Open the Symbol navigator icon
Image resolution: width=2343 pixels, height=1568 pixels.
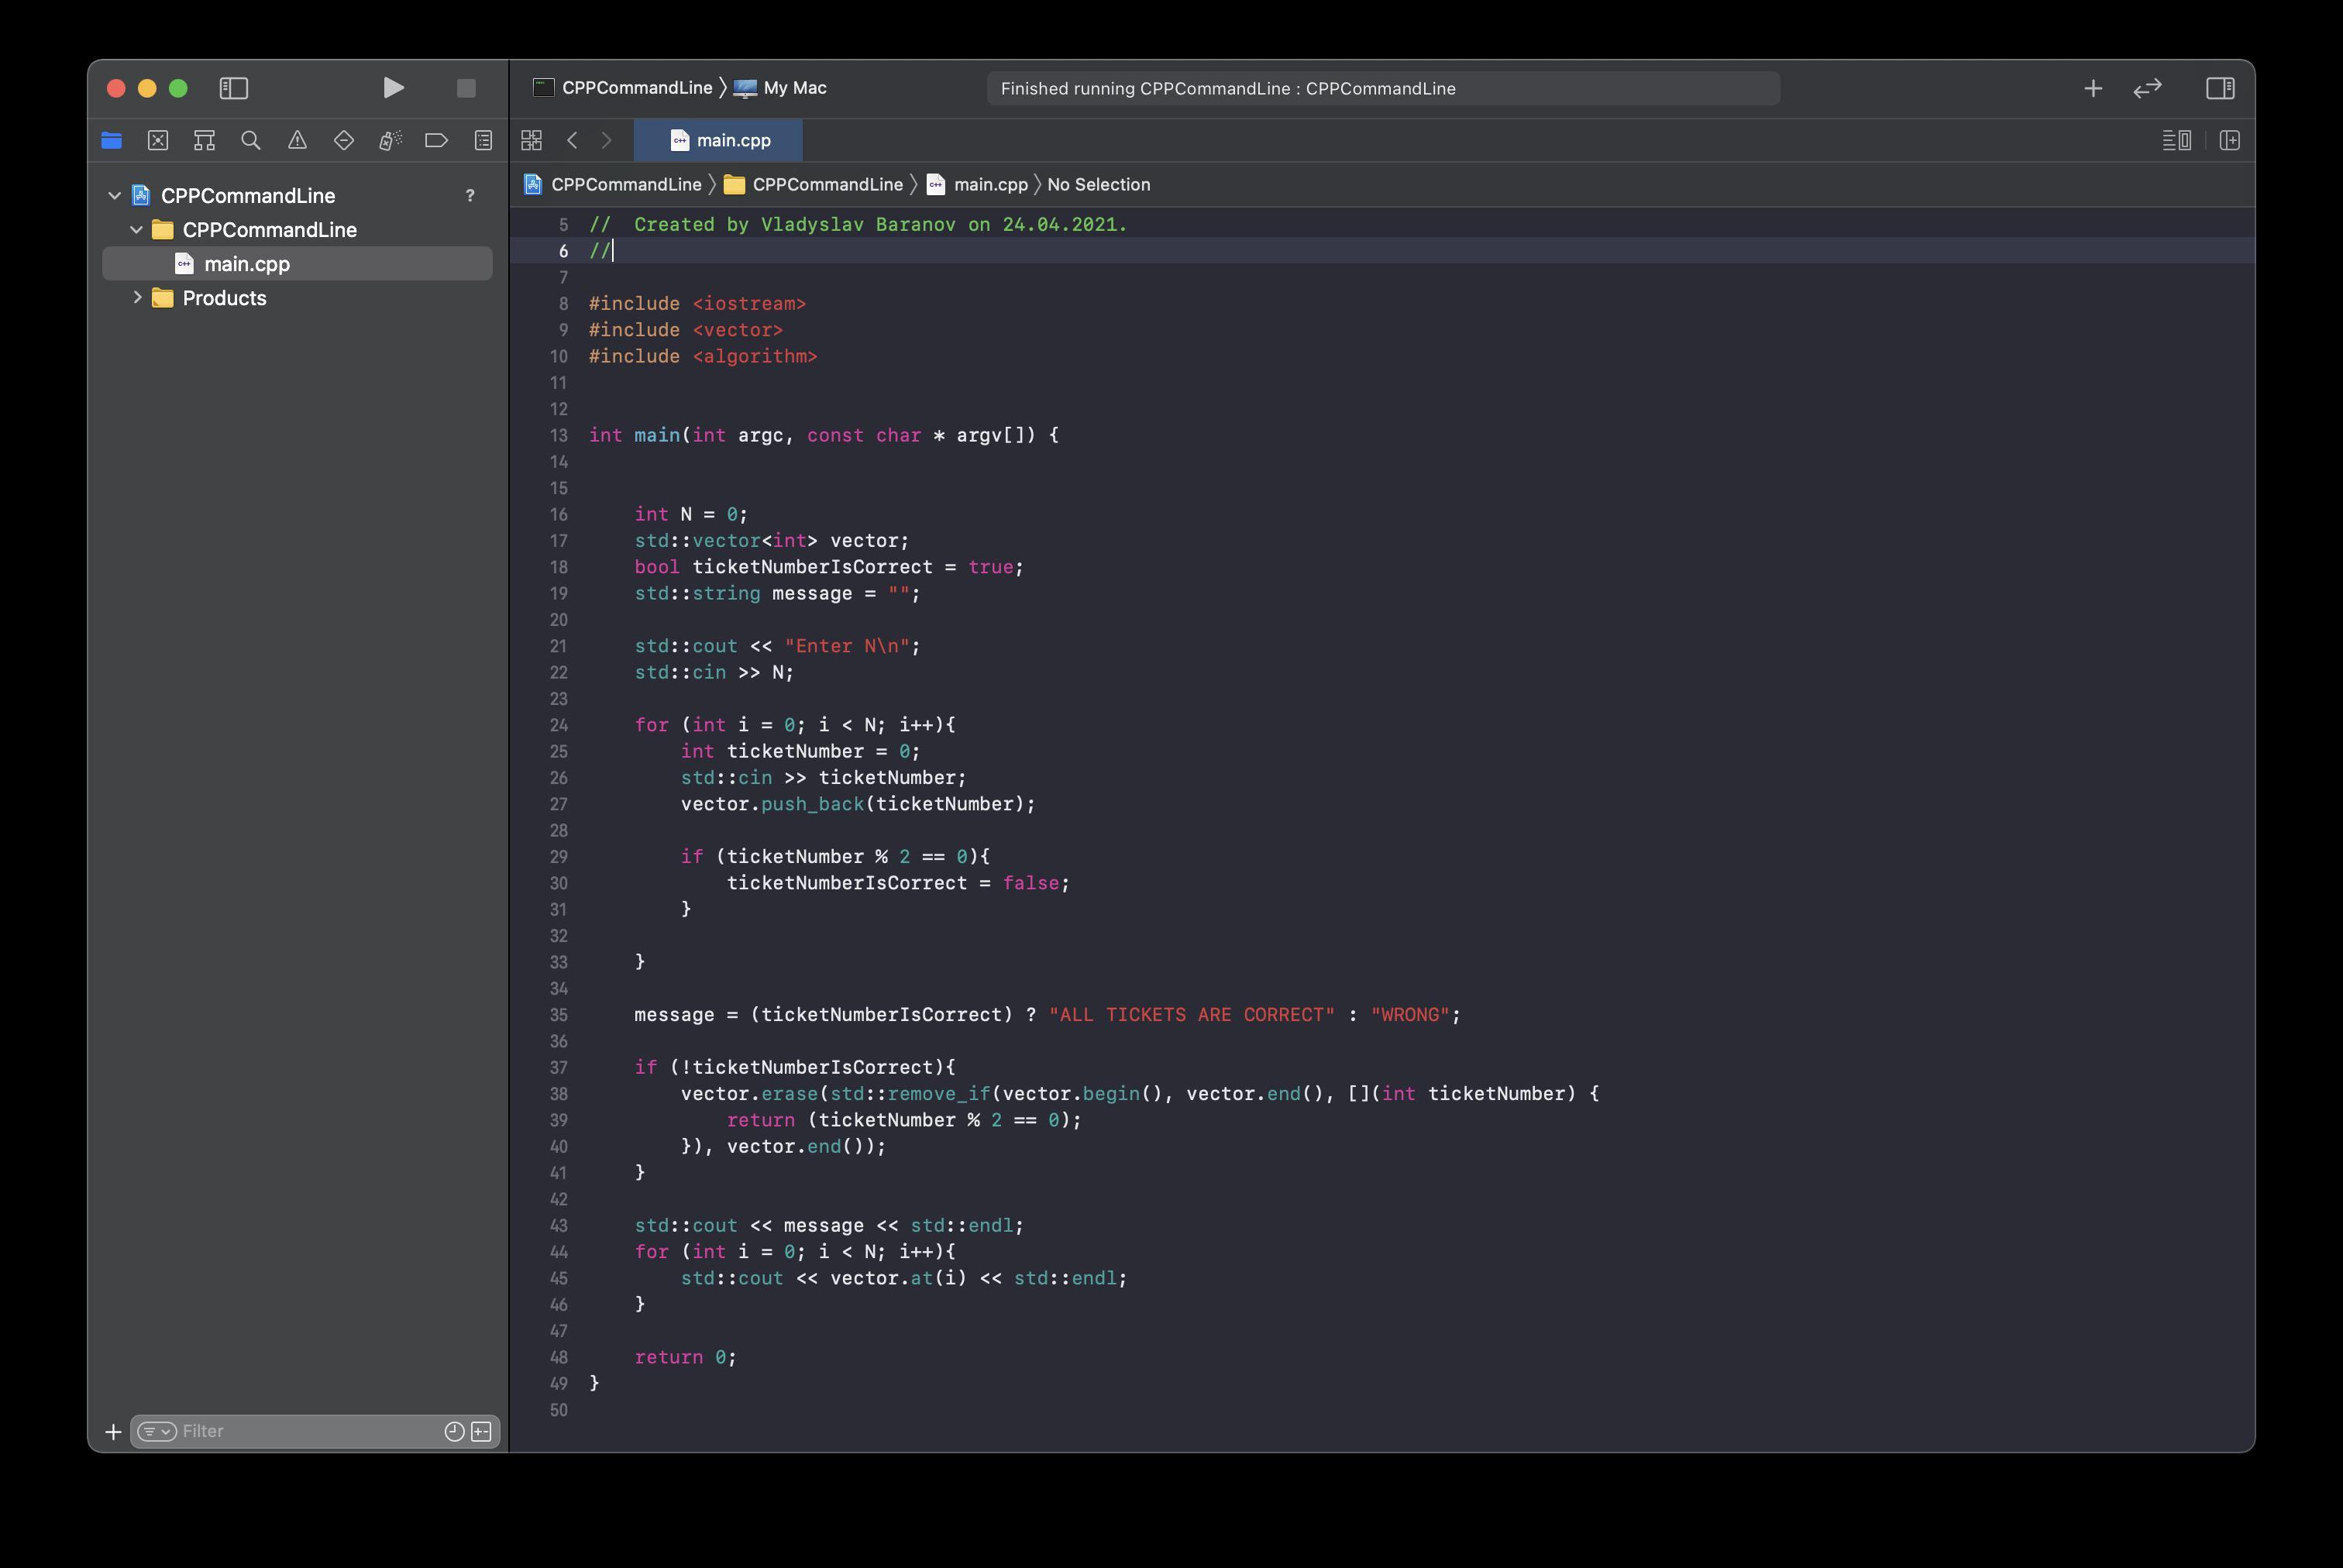(204, 141)
